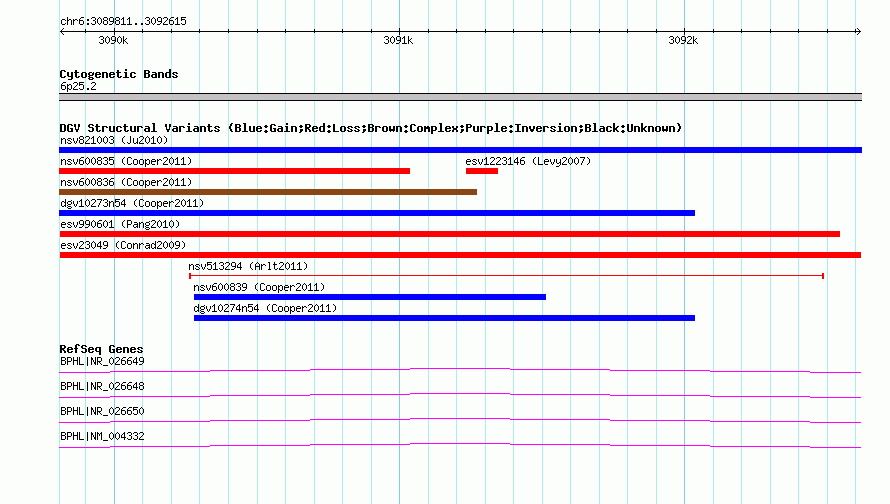Click the chr6:3089811..3092615 coordinate label
Screen dimensions: 890x504
123,21
